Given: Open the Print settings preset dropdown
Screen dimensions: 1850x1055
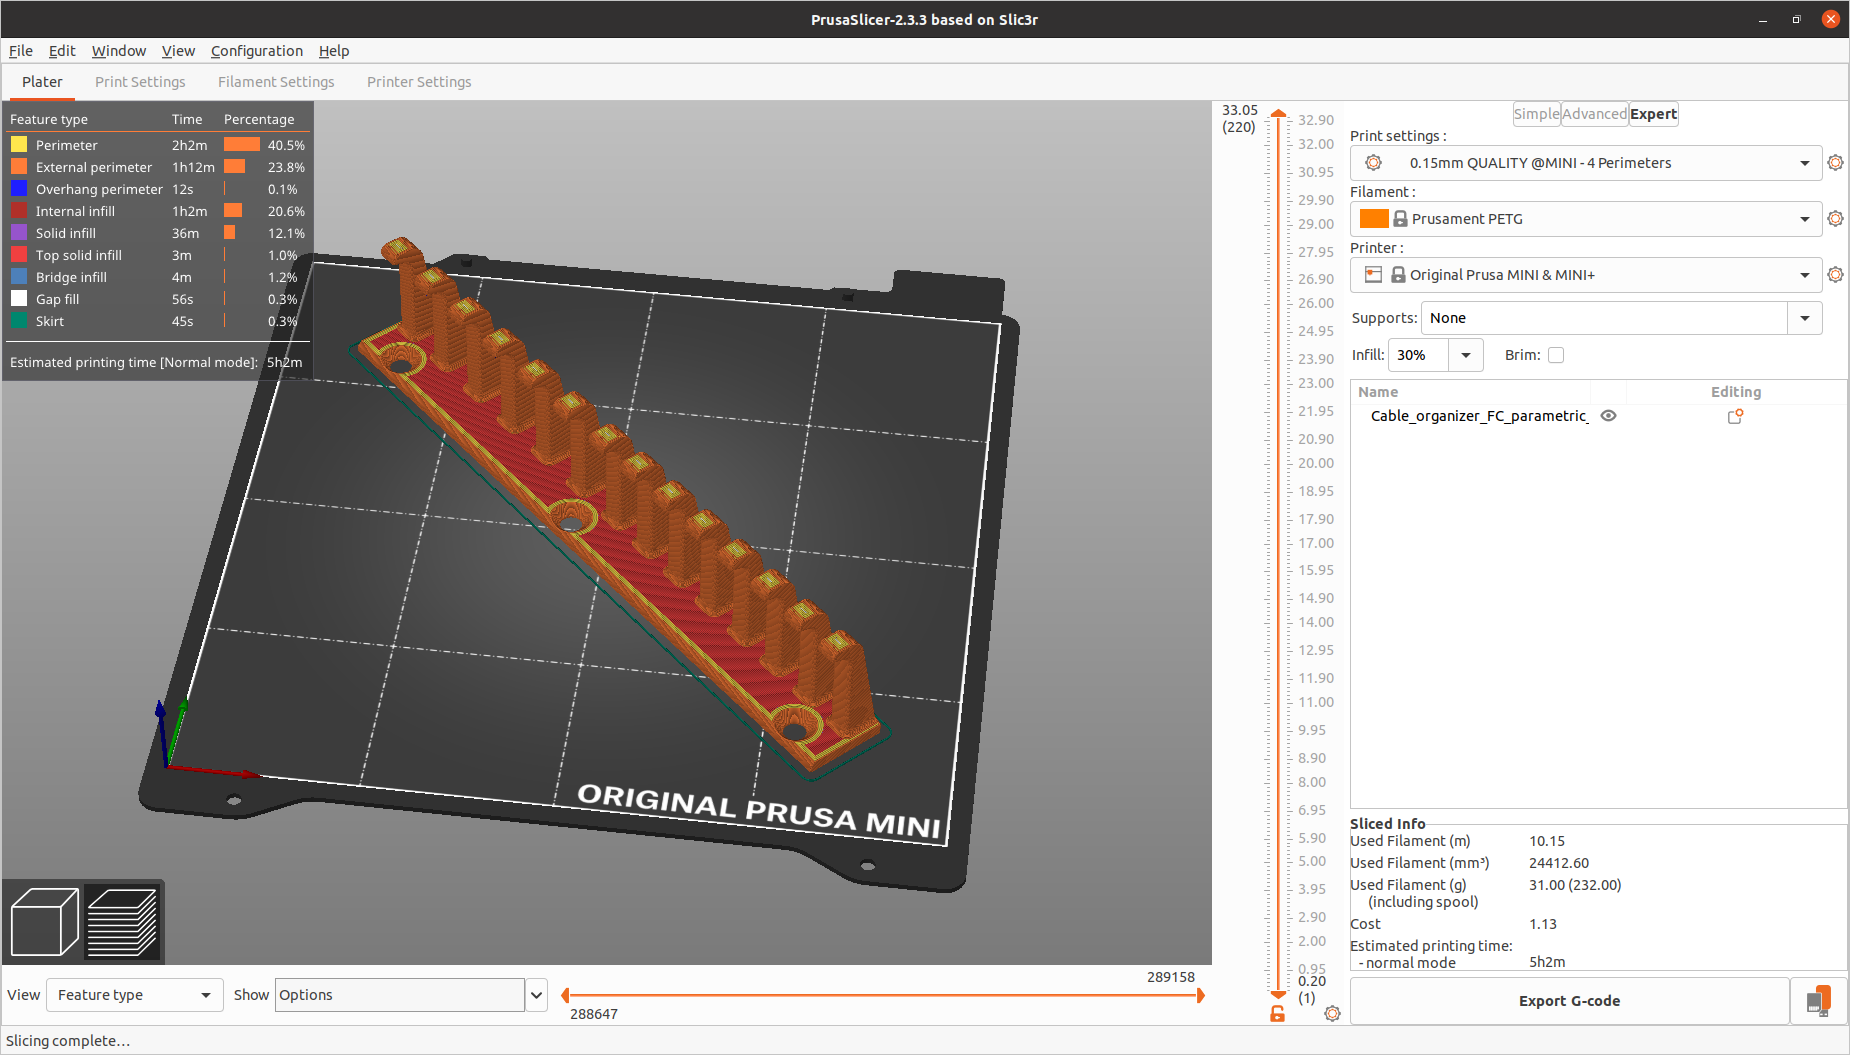Looking at the screenshot, I should [x=1586, y=163].
